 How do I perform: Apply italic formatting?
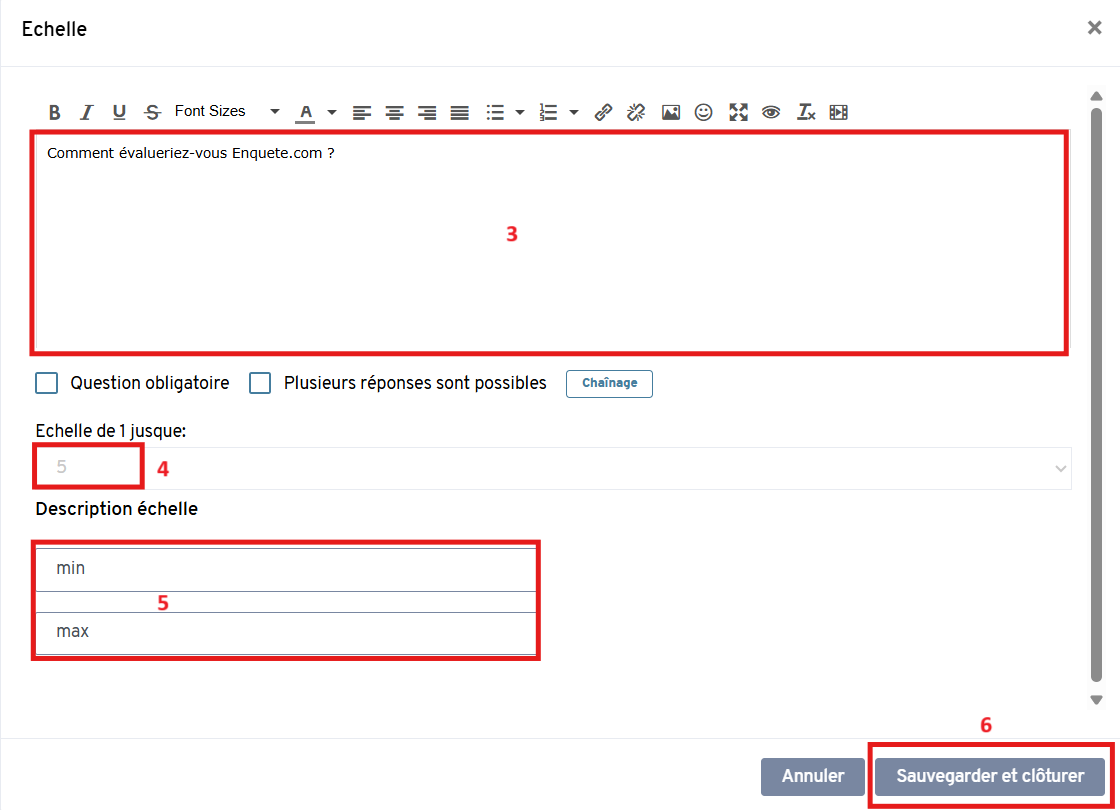click(87, 112)
